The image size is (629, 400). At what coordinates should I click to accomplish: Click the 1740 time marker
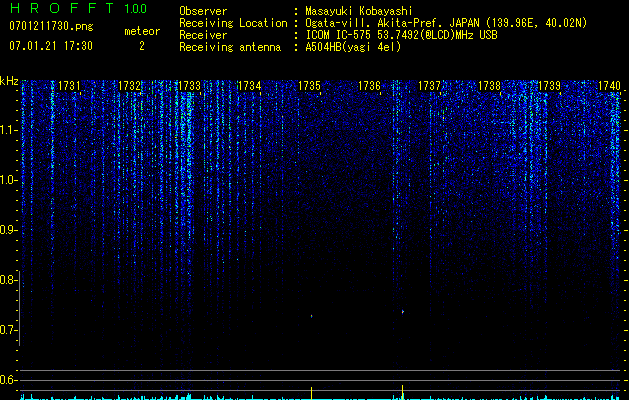click(609, 86)
